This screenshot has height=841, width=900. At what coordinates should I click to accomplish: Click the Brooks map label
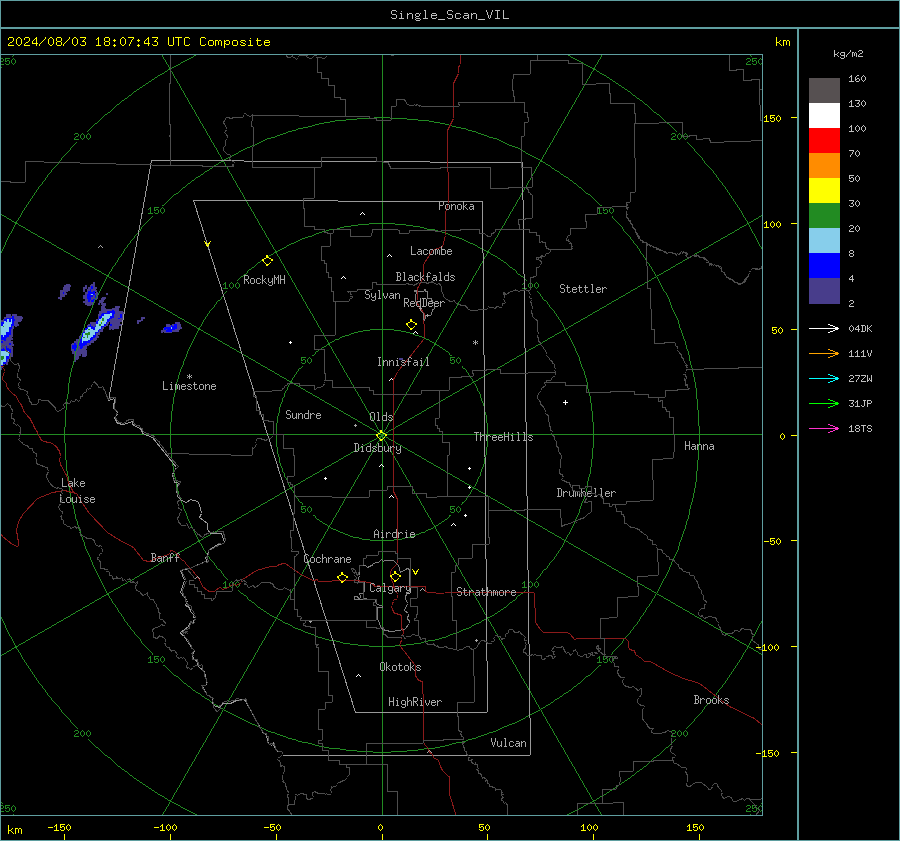(x=711, y=700)
